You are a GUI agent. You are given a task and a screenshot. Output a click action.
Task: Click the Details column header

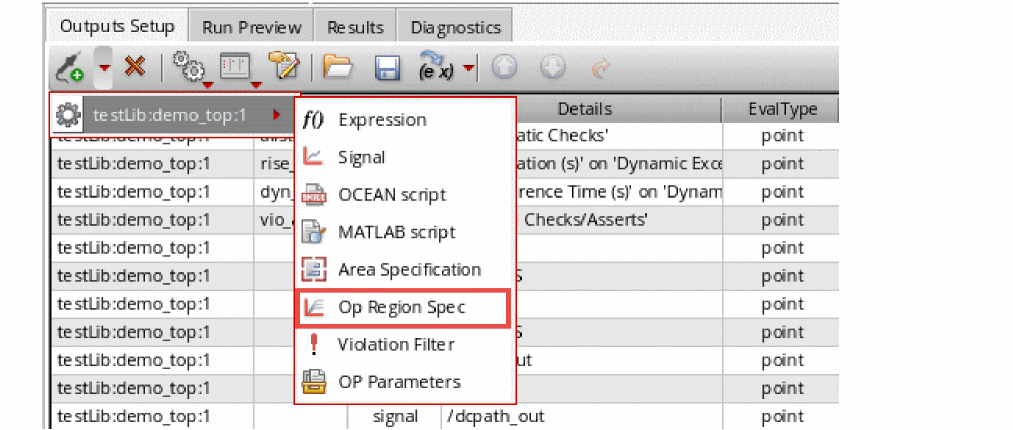(585, 109)
